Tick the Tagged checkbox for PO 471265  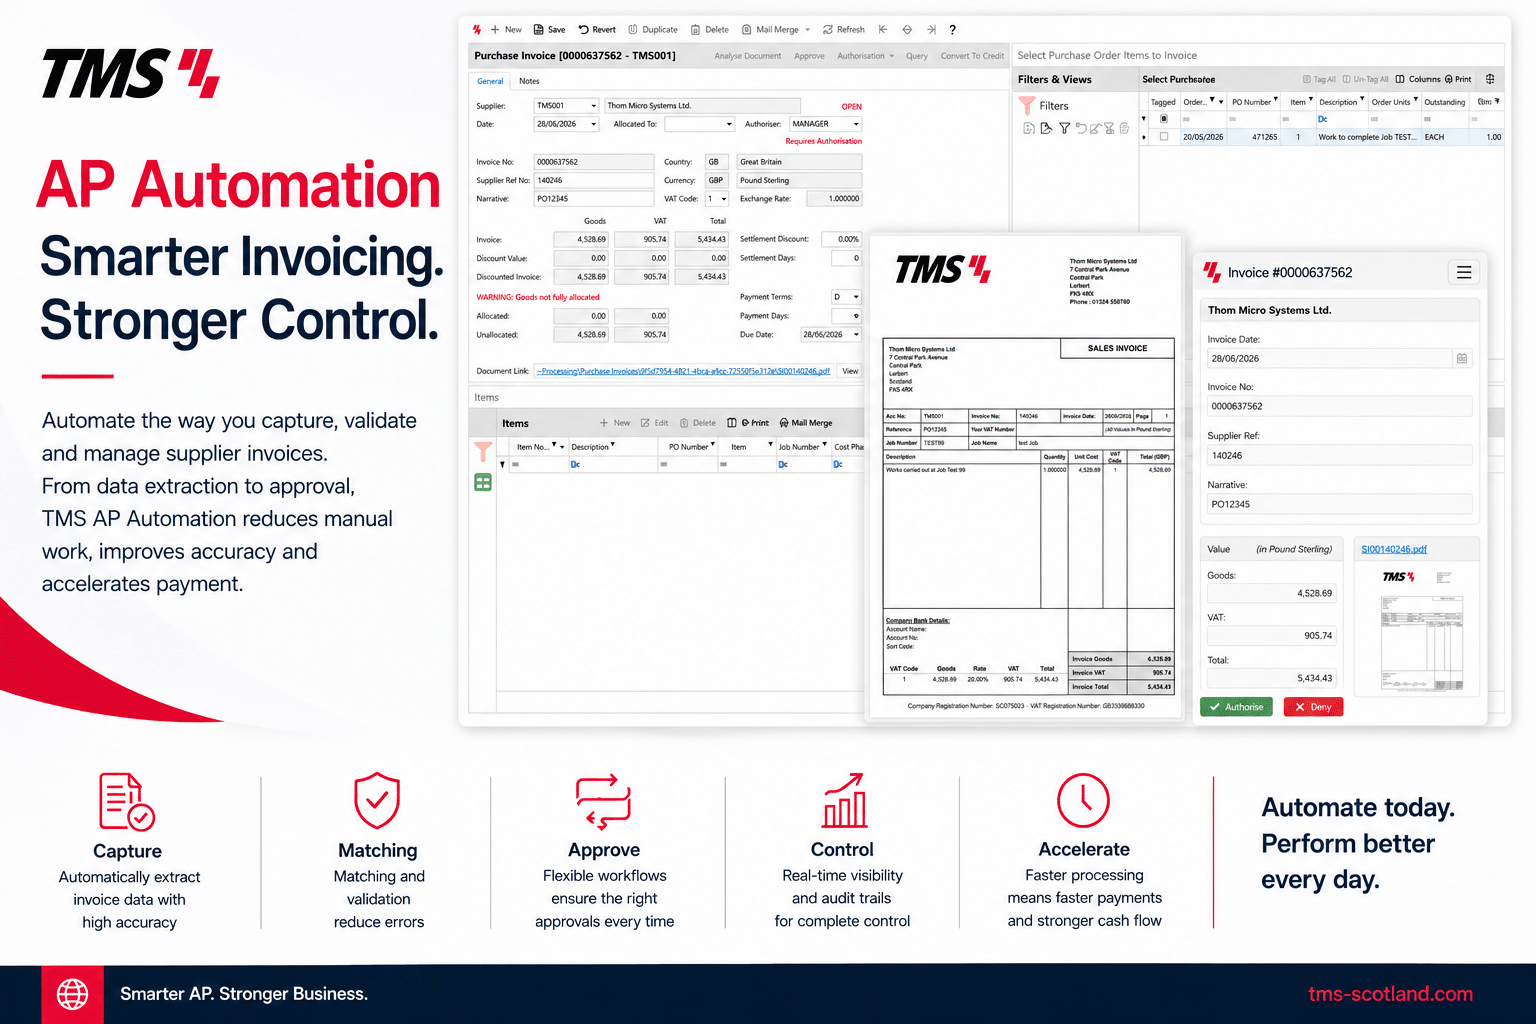(x=1163, y=137)
